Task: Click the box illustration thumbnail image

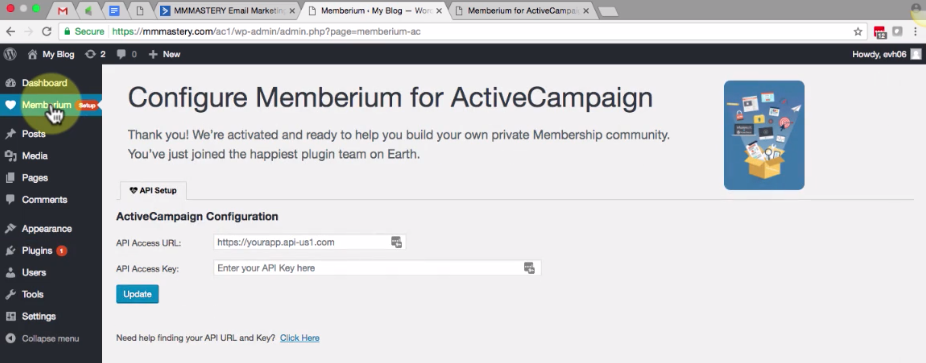Action: [764, 135]
